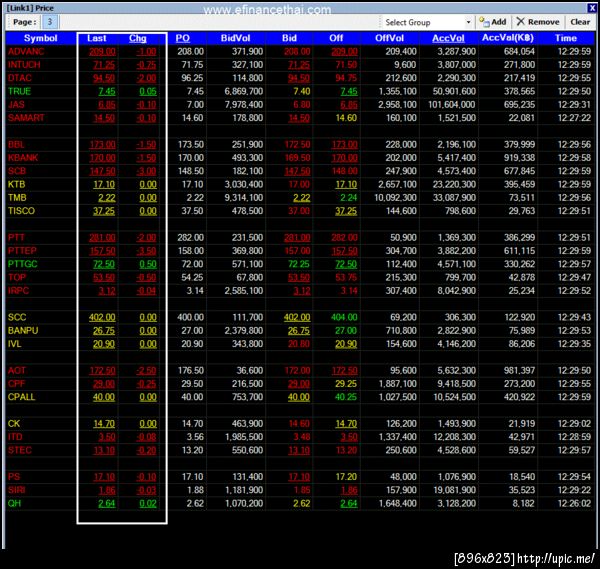
Task: Select the CPF symbol
Action: pos(16,384)
